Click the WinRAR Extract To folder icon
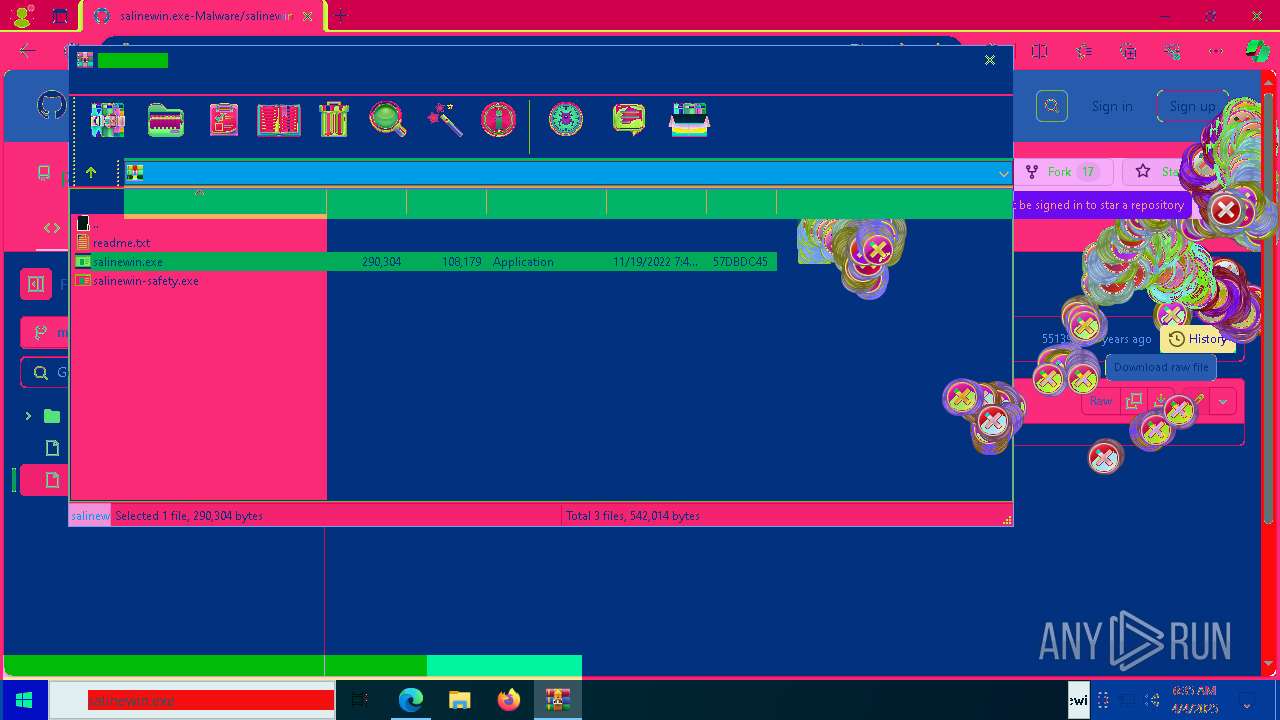This screenshot has height=720, width=1280. click(166, 120)
